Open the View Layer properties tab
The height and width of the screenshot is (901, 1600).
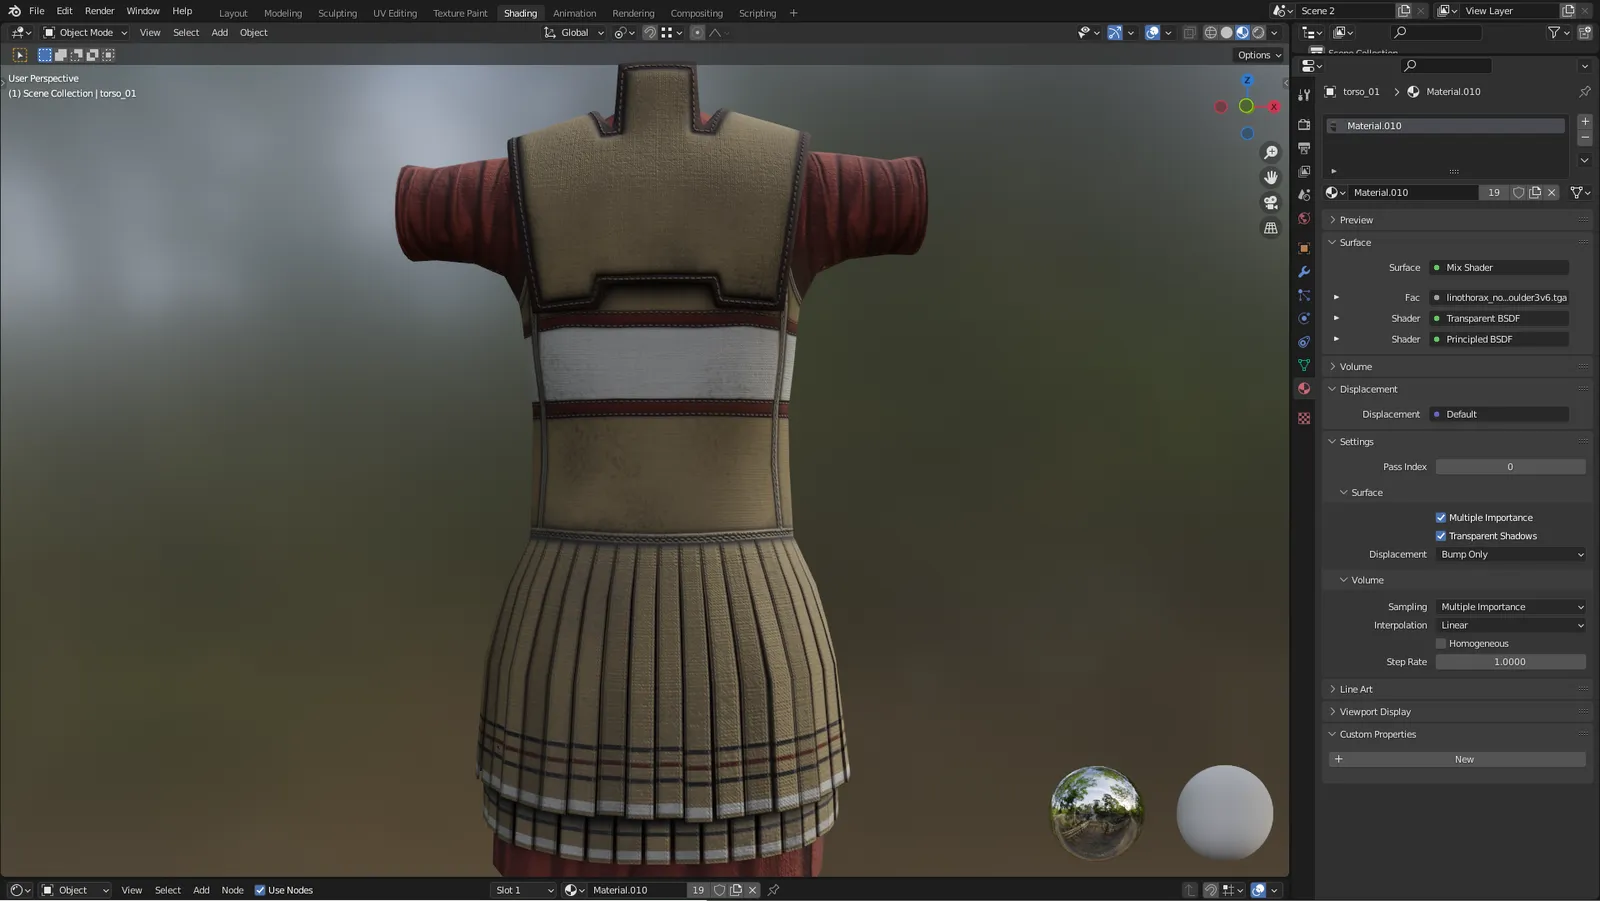[1304, 172]
